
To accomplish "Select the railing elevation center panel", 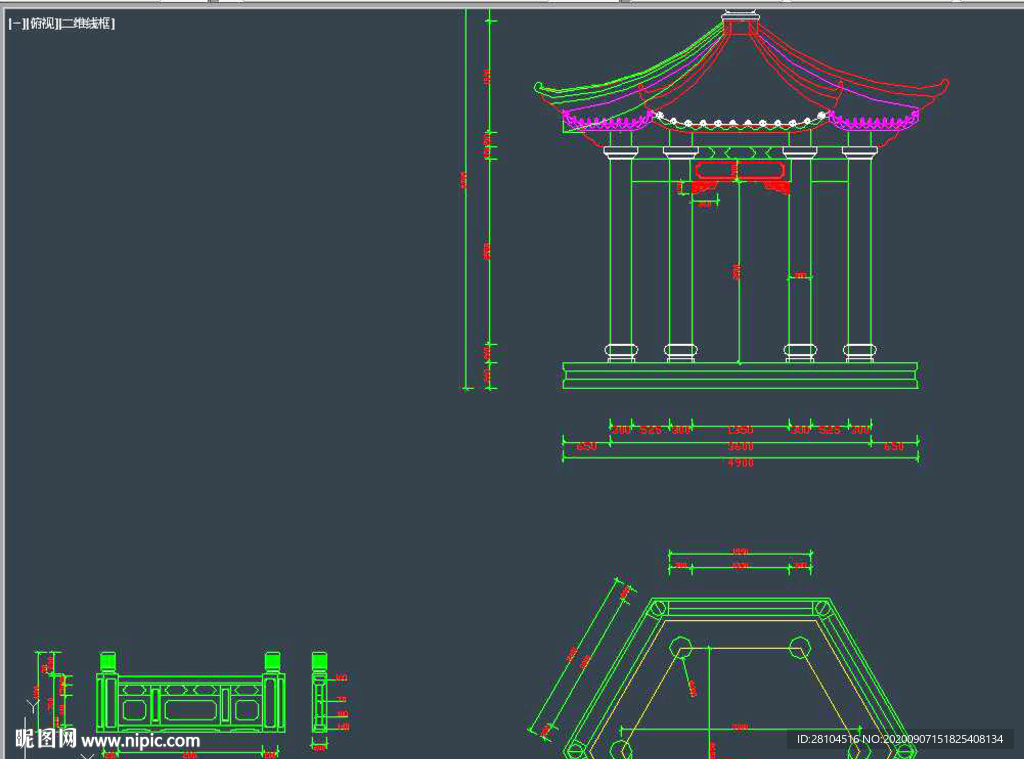I will pos(190,709).
